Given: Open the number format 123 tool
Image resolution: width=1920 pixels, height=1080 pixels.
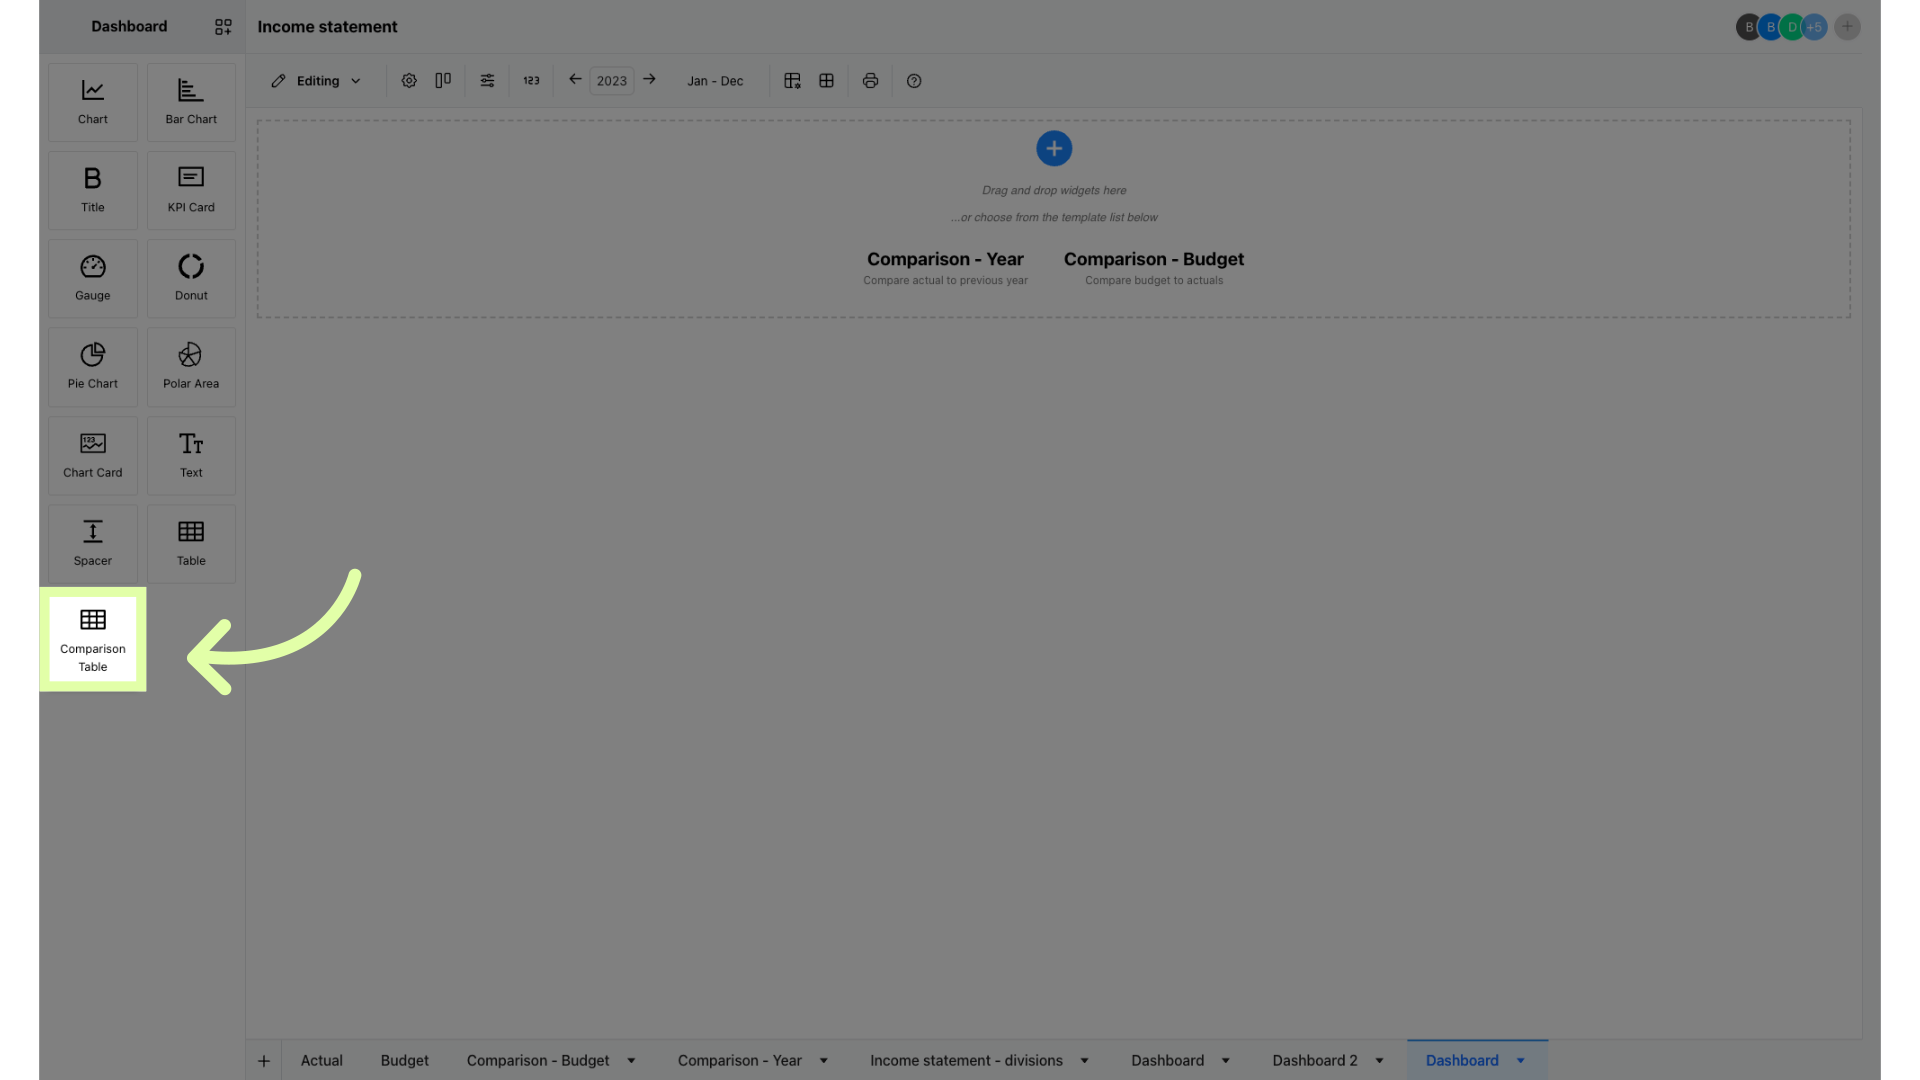Looking at the screenshot, I should pyautogui.click(x=531, y=80).
